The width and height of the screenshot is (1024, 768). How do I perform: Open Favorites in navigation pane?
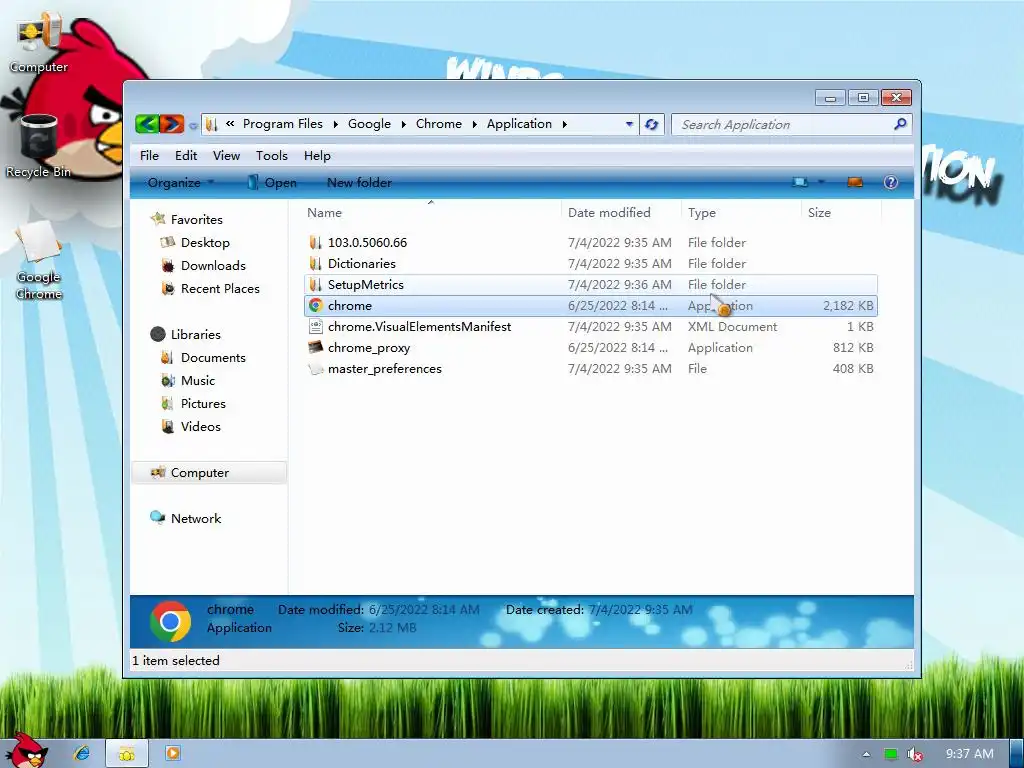(x=186, y=219)
